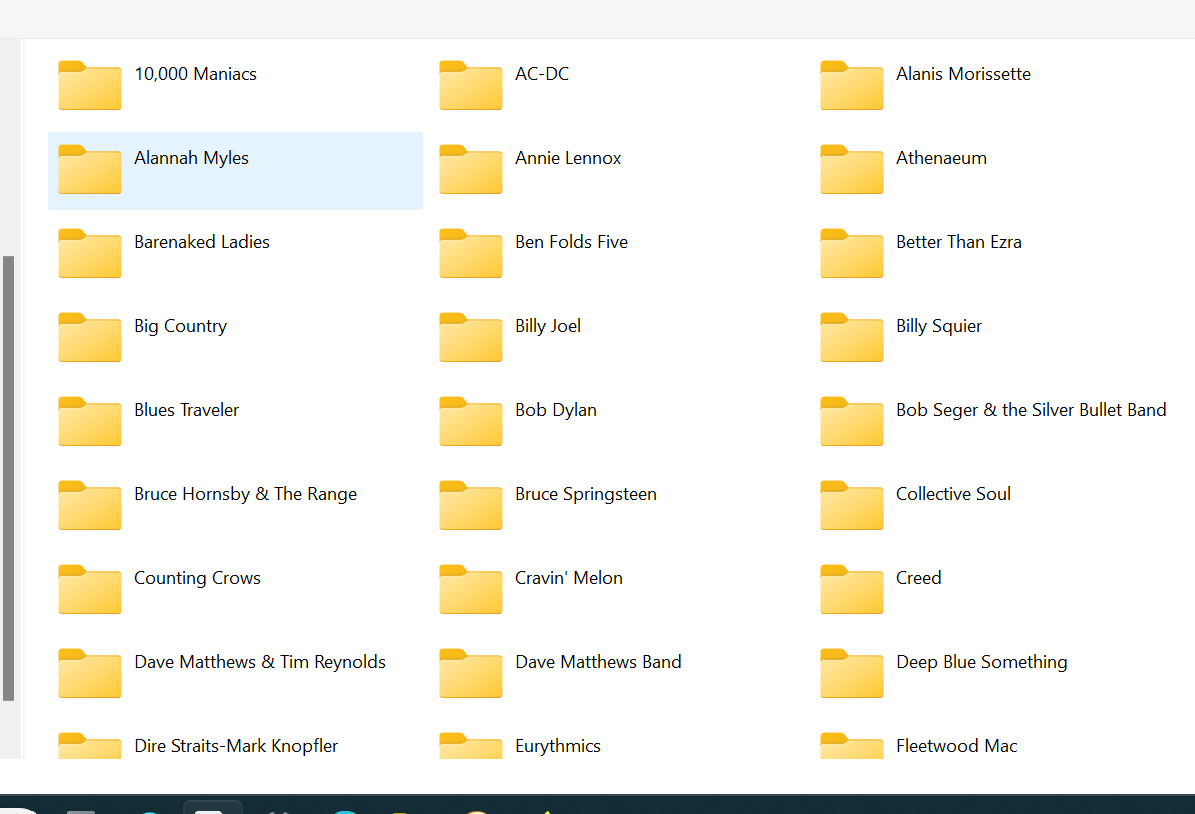Click the AC-DC folder icon
This screenshot has height=814, width=1195.
tap(471, 85)
